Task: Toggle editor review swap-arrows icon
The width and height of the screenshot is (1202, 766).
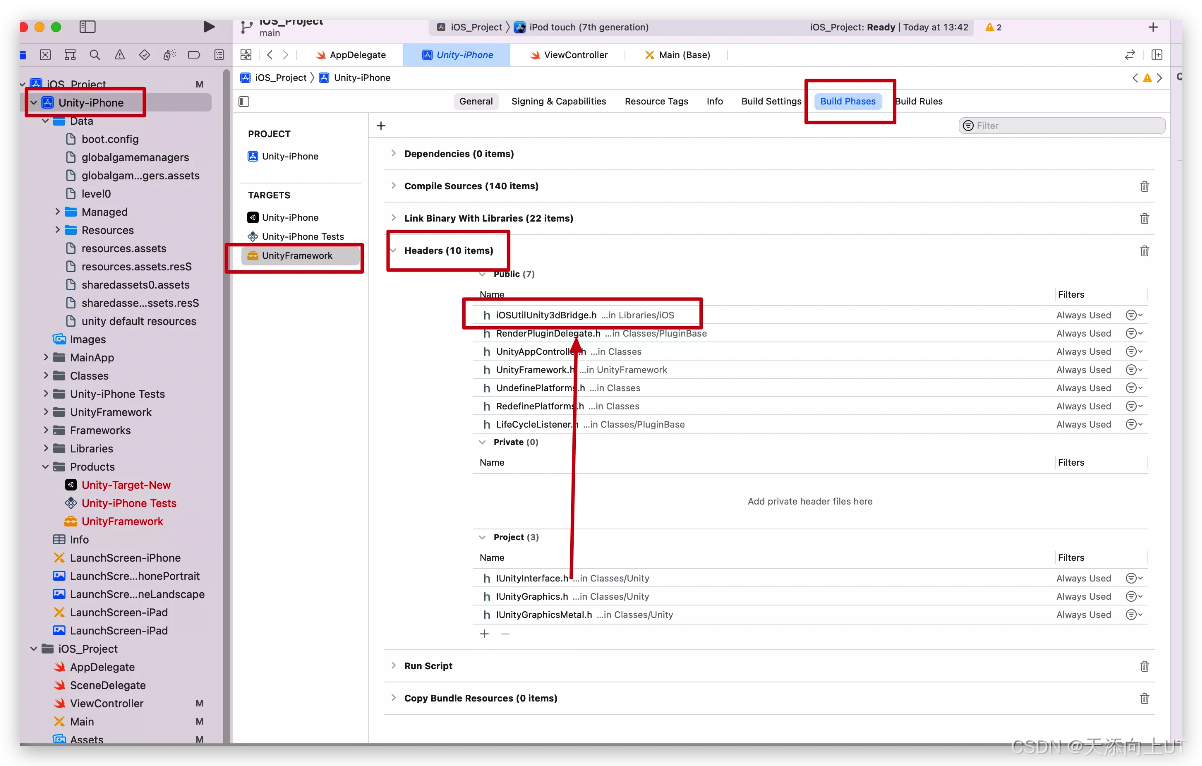Action: [1130, 55]
